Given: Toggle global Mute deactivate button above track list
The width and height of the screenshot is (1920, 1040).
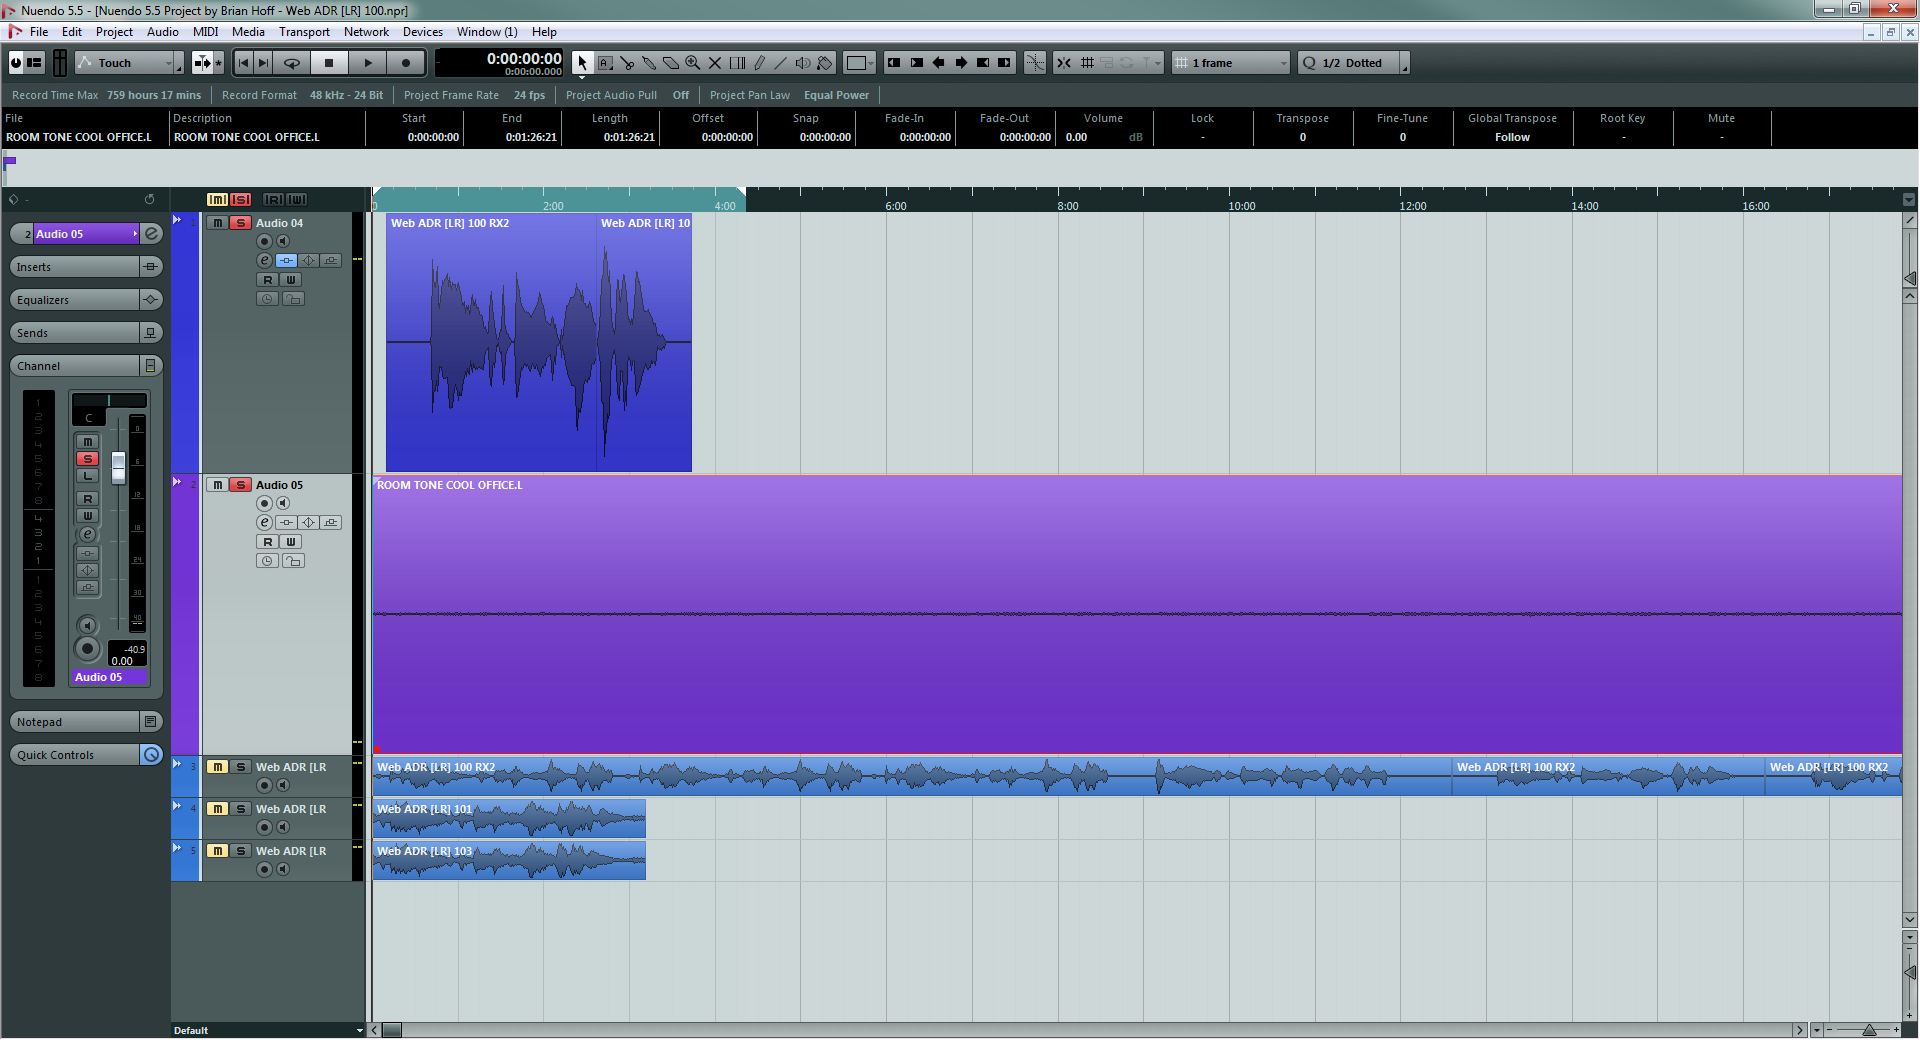Looking at the screenshot, I should (x=217, y=200).
